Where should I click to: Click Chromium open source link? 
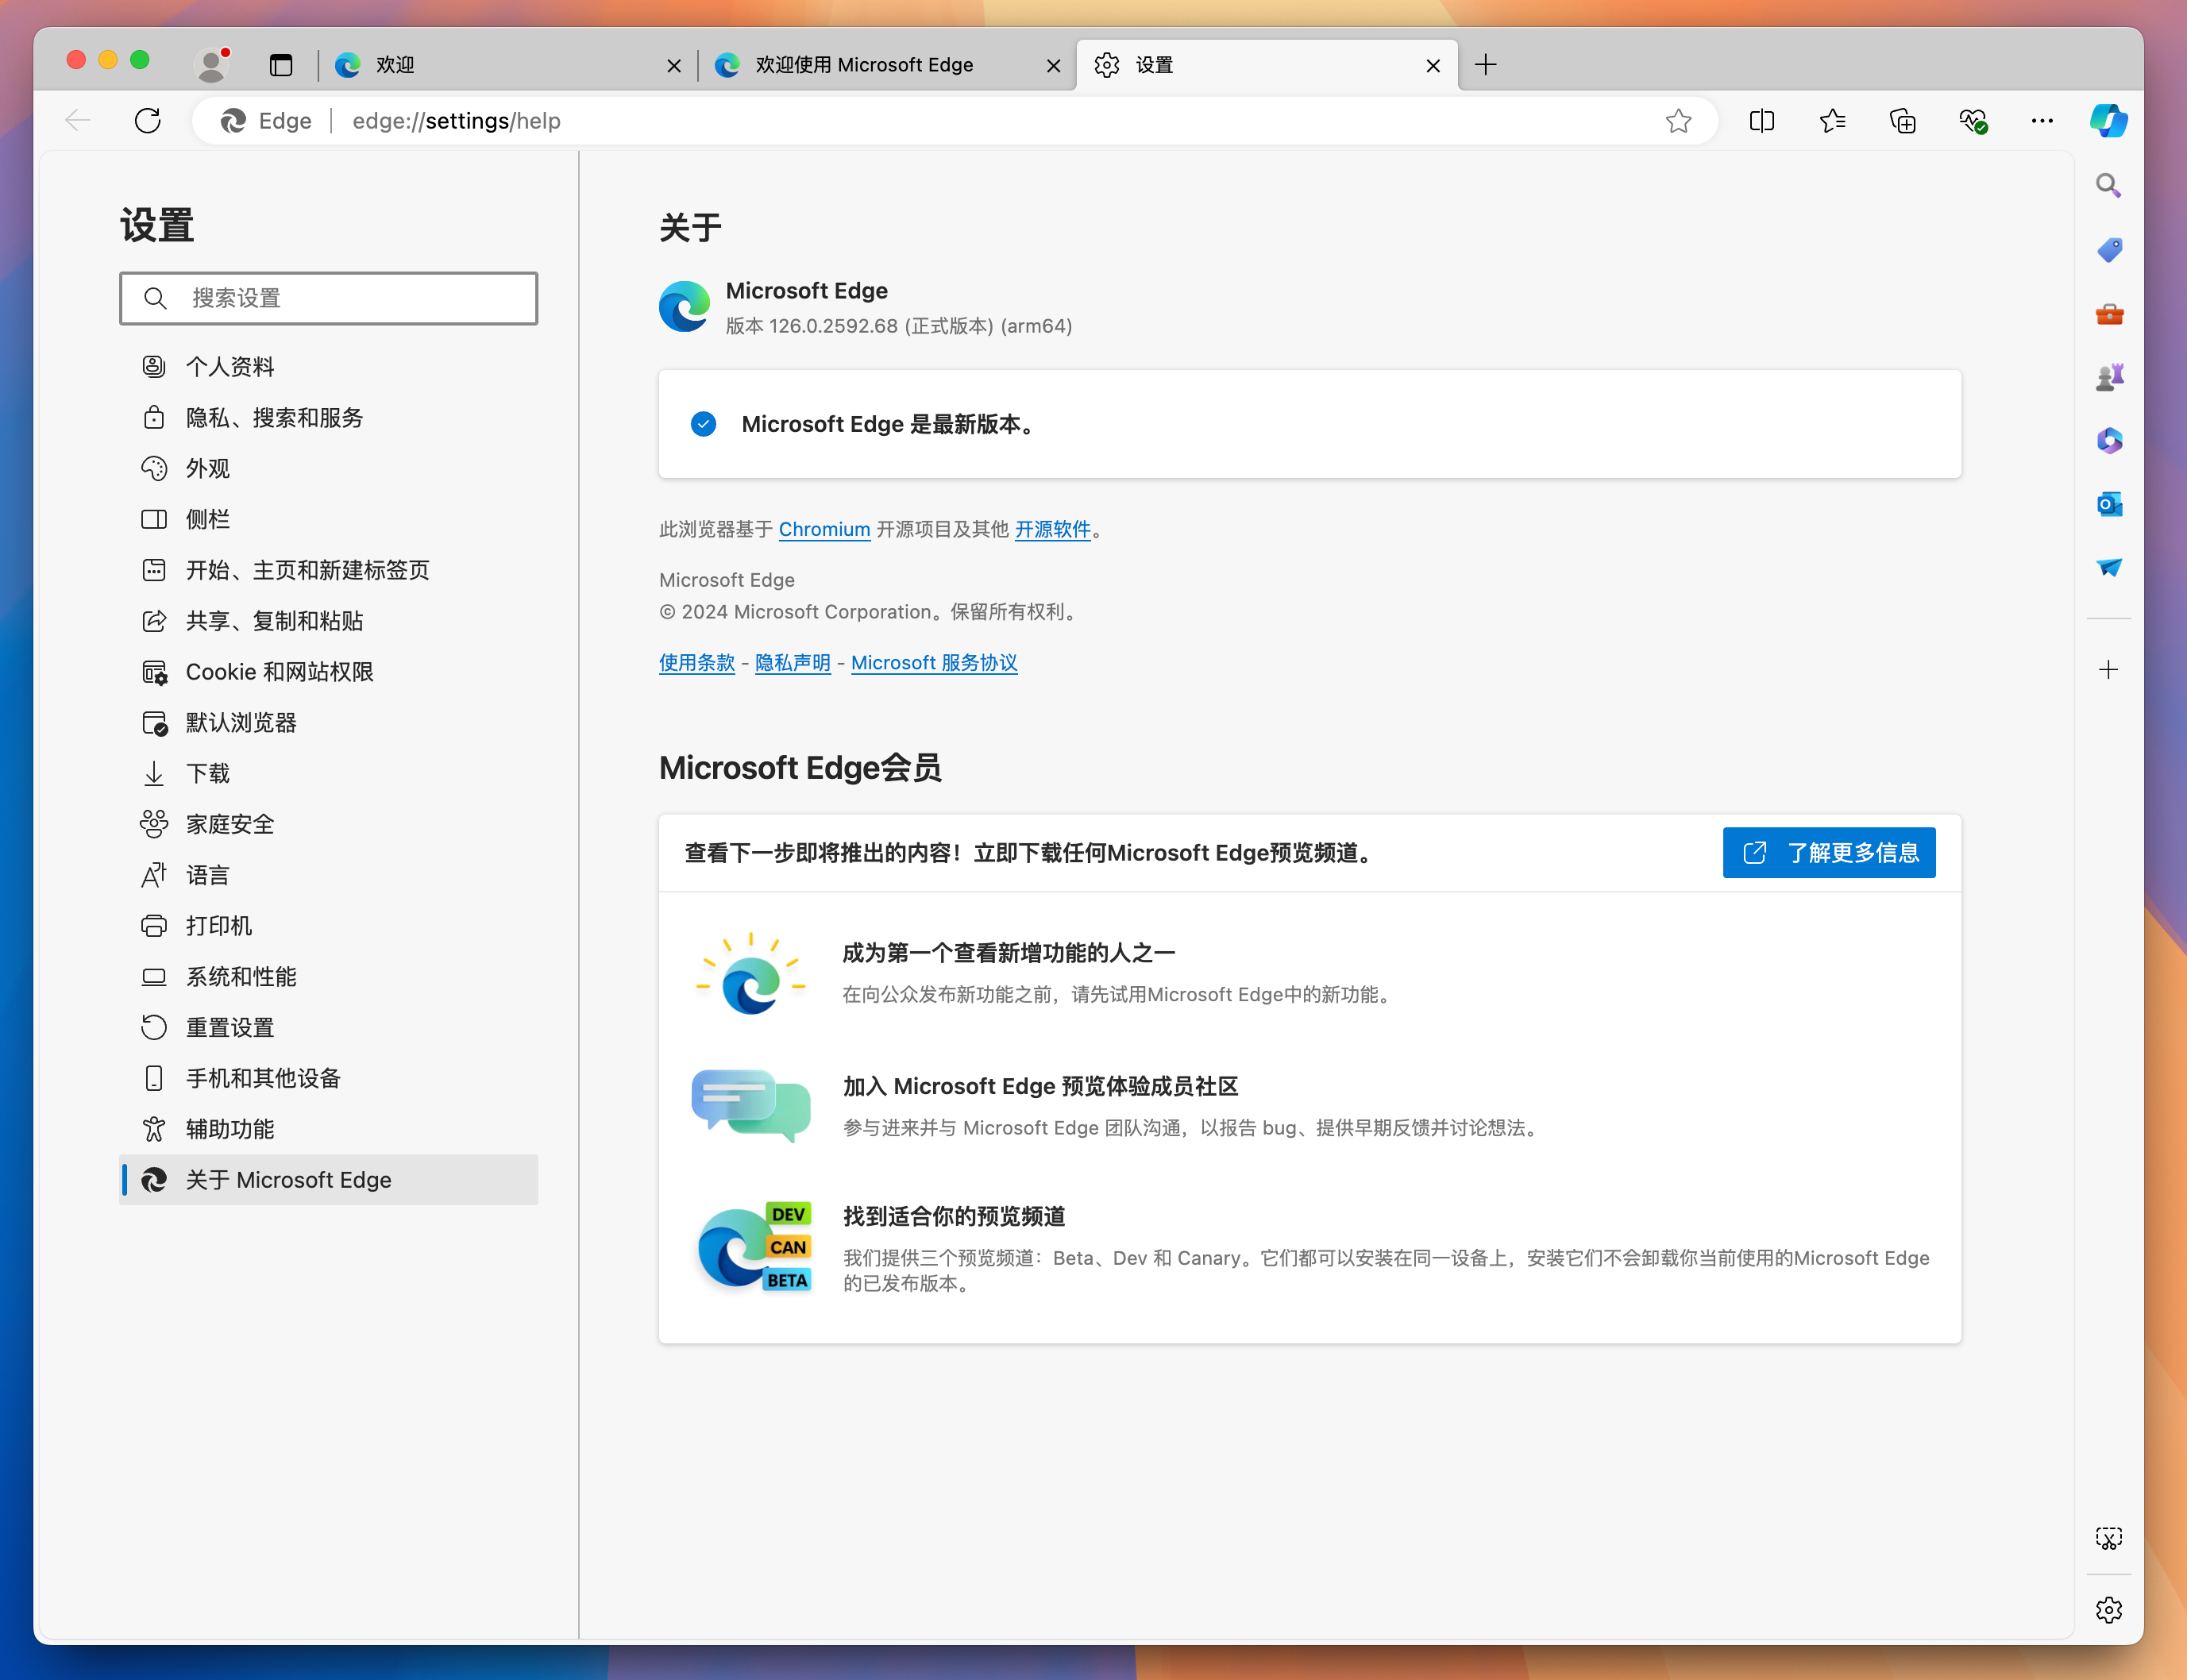(824, 528)
